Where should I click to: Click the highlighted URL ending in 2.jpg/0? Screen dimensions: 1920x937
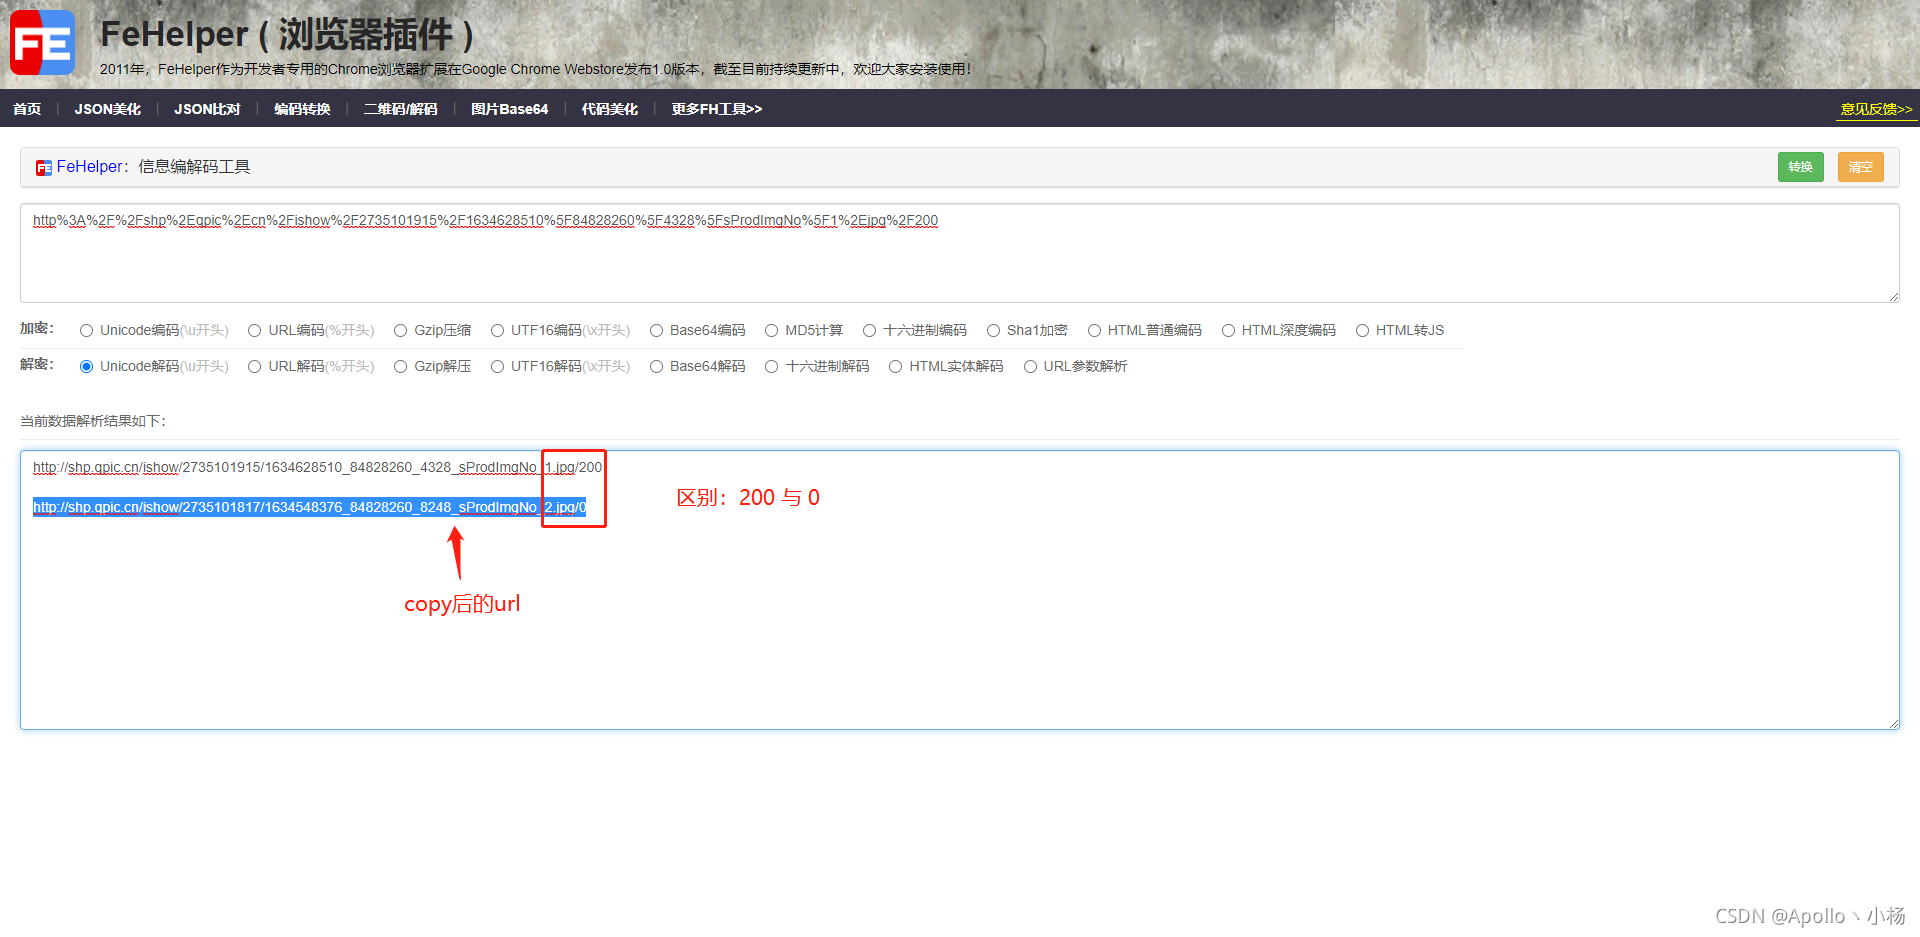(x=310, y=507)
